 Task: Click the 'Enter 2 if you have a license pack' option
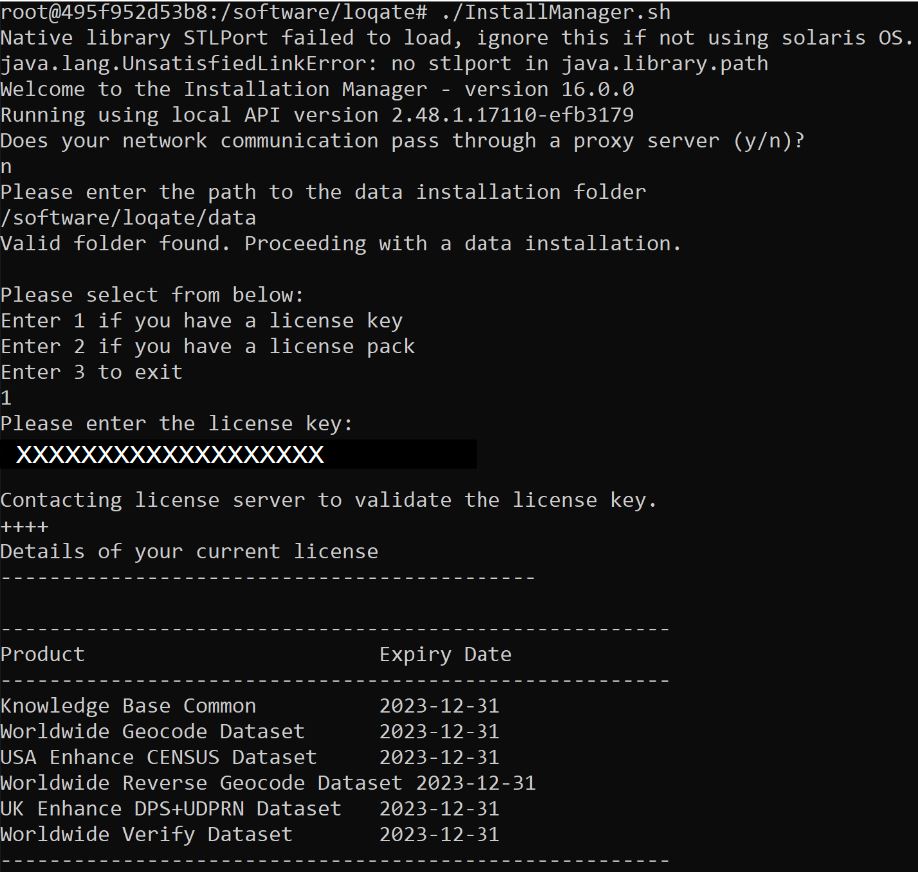pos(207,347)
